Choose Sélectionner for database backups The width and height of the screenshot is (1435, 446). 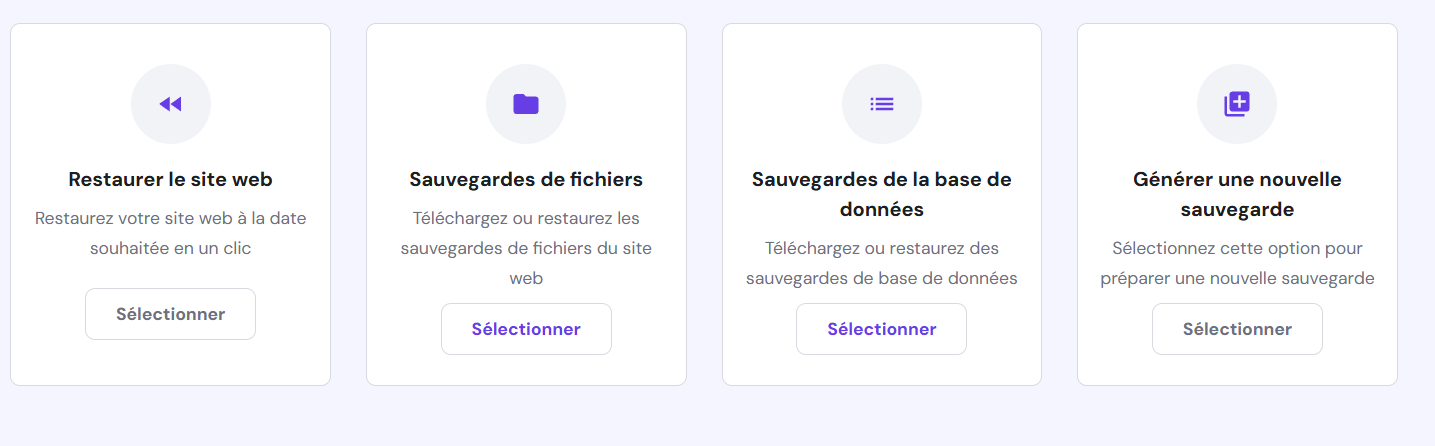tap(881, 329)
